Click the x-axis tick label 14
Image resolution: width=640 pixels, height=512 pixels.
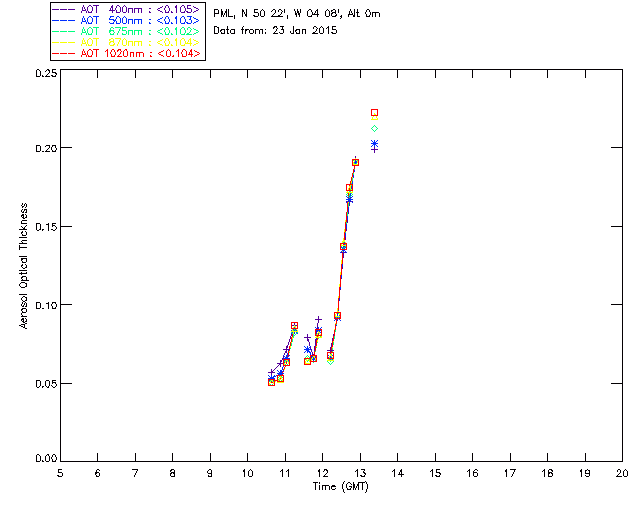[398, 473]
